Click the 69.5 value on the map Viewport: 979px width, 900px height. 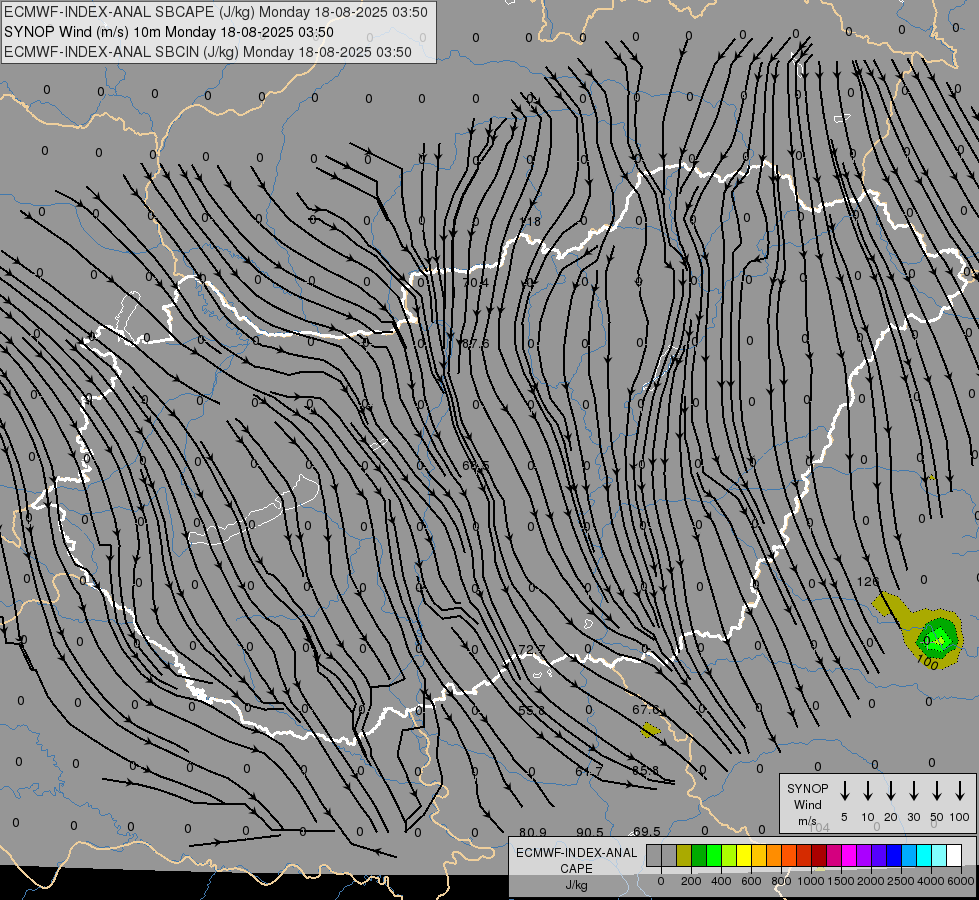tap(647, 831)
